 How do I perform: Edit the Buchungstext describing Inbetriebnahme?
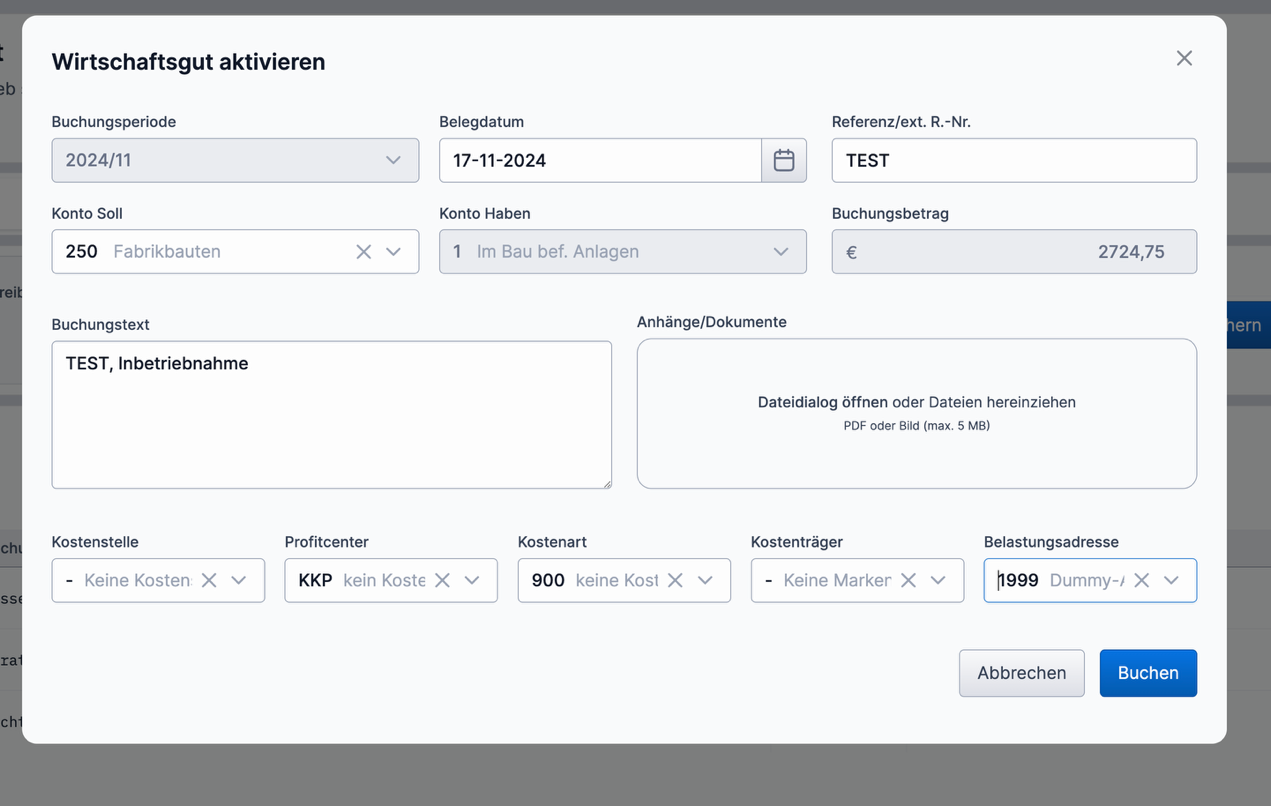[331, 414]
